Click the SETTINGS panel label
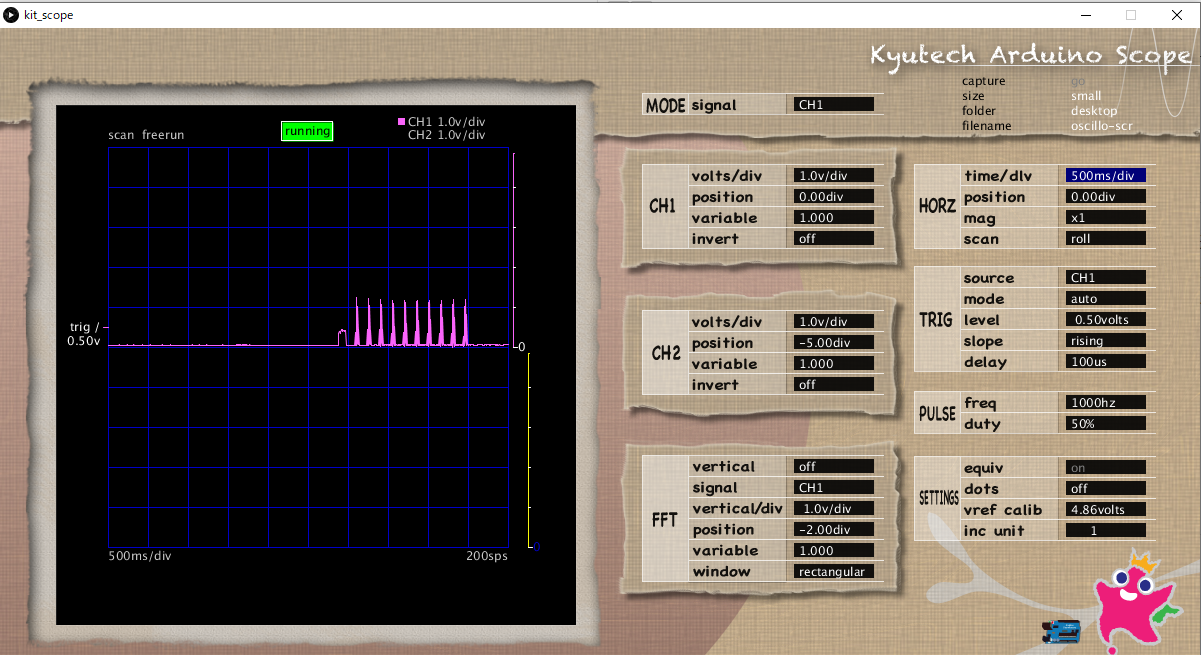This screenshot has height=655, width=1201. click(939, 498)
